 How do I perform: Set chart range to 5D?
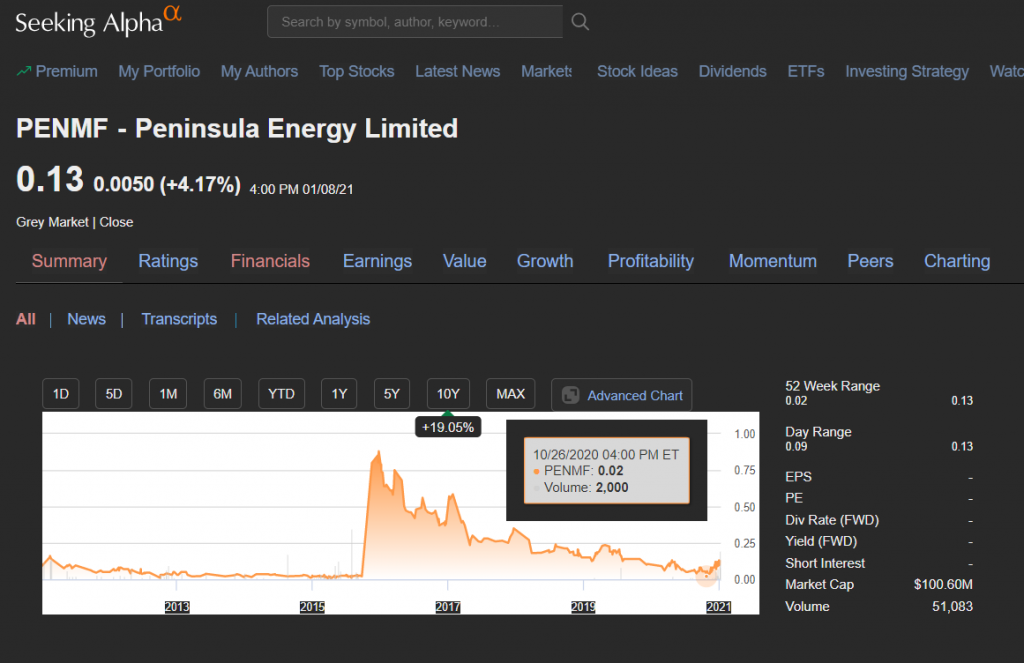pos(114,394)
